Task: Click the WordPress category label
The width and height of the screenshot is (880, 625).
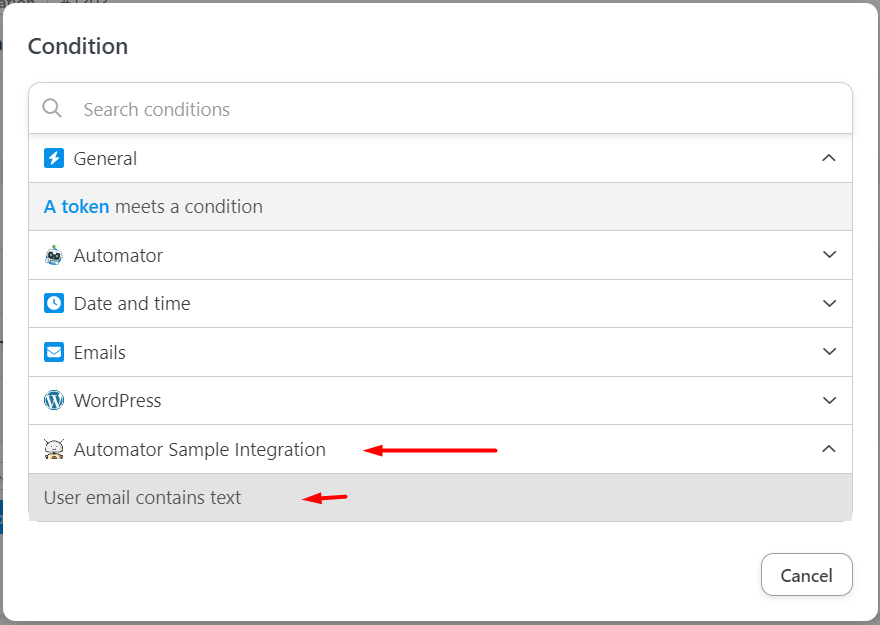Action: click(117, 400)
